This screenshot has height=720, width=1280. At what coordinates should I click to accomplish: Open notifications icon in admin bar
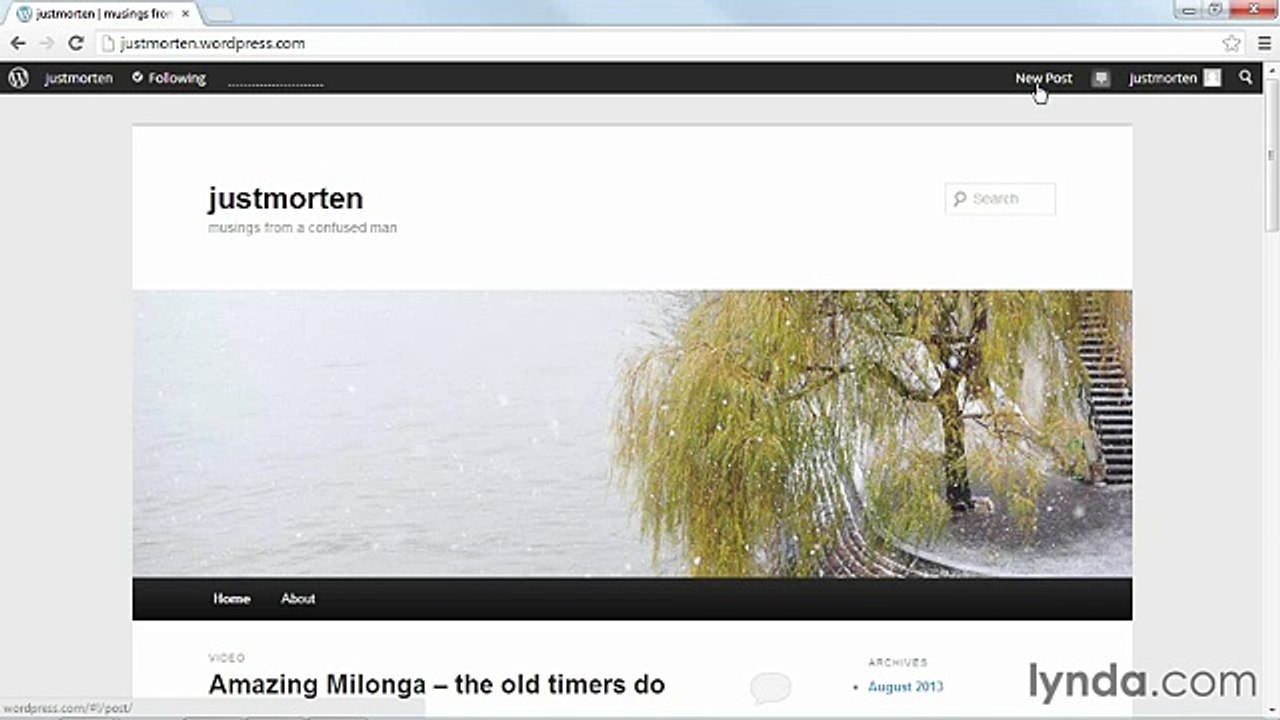[x=1101, y=78]
